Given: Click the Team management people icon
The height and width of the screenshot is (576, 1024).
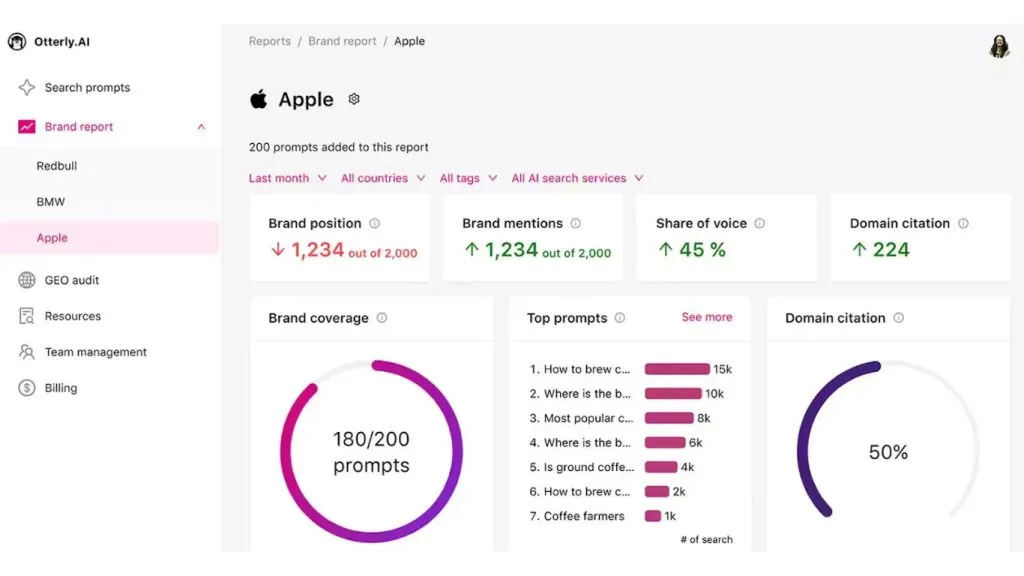Looking at the screenshot, I should pos(27,352).
